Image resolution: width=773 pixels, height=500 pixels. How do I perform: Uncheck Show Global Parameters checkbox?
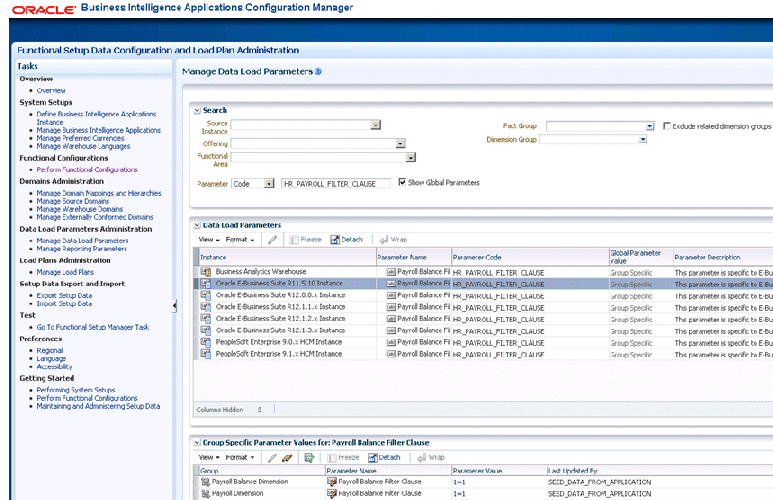coord(402,183)
